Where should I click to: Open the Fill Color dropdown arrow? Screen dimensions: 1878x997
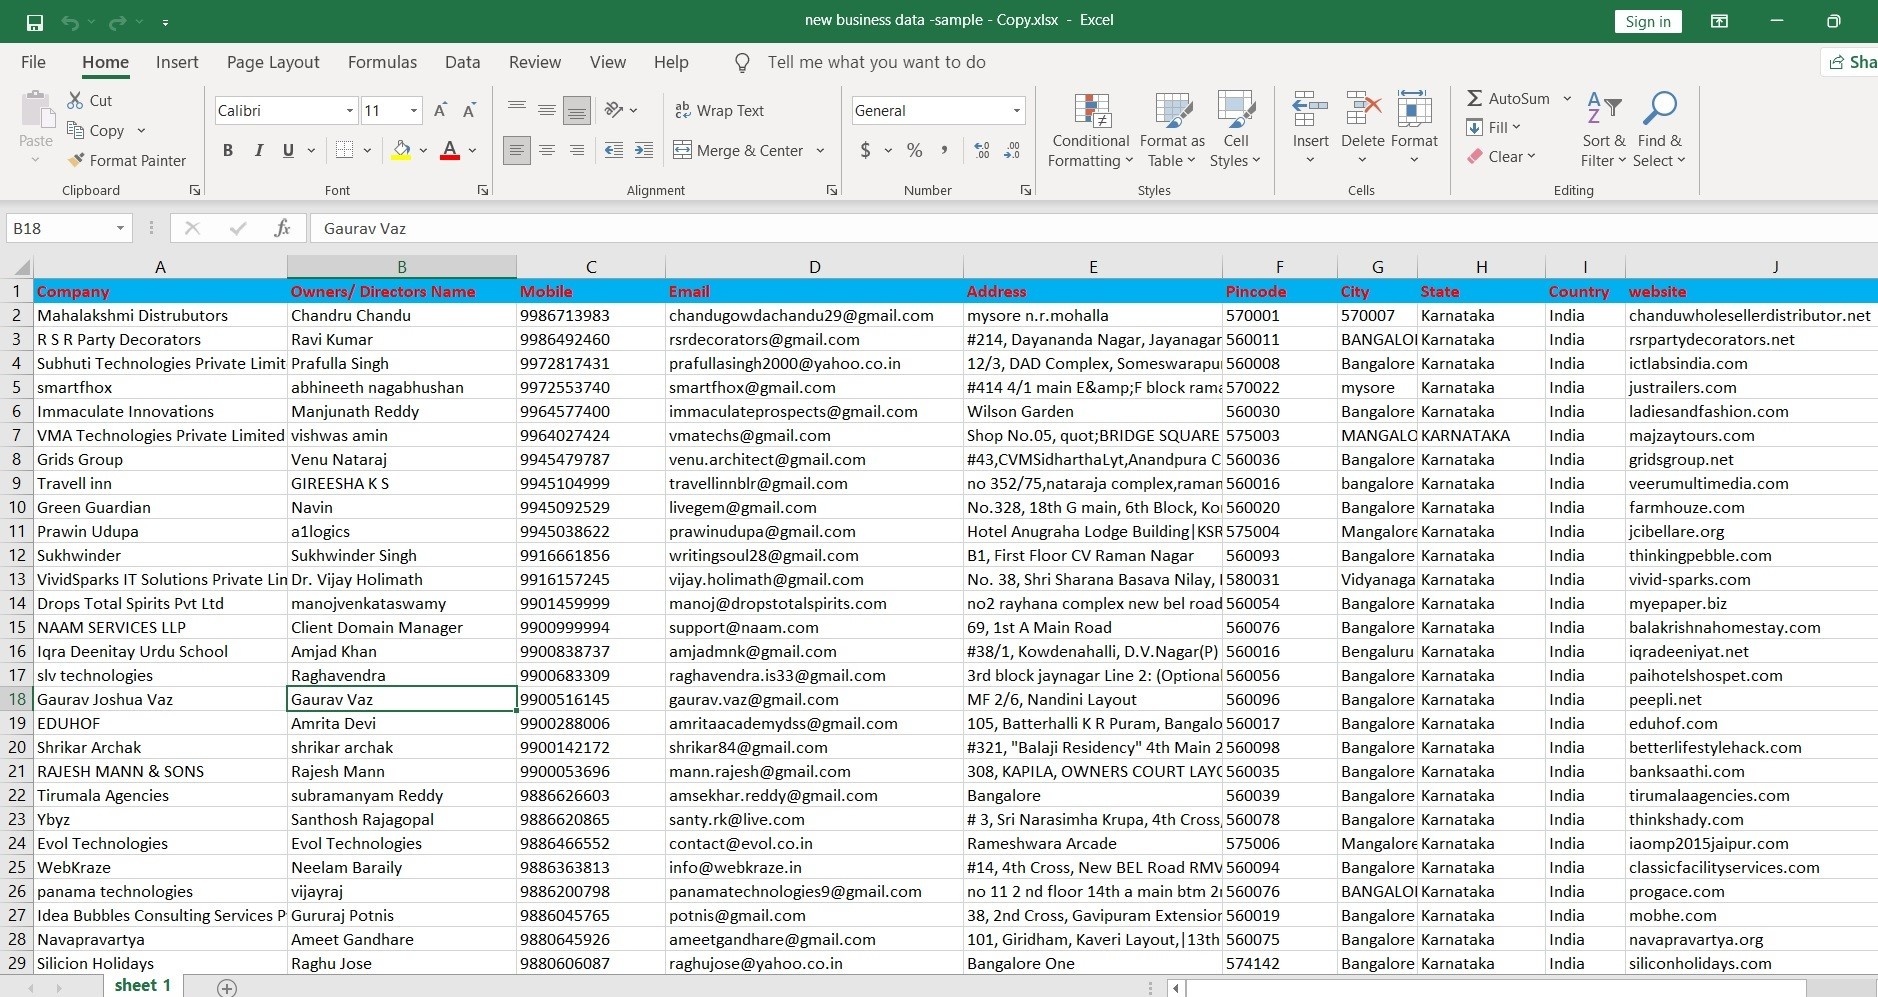[423, 151]
